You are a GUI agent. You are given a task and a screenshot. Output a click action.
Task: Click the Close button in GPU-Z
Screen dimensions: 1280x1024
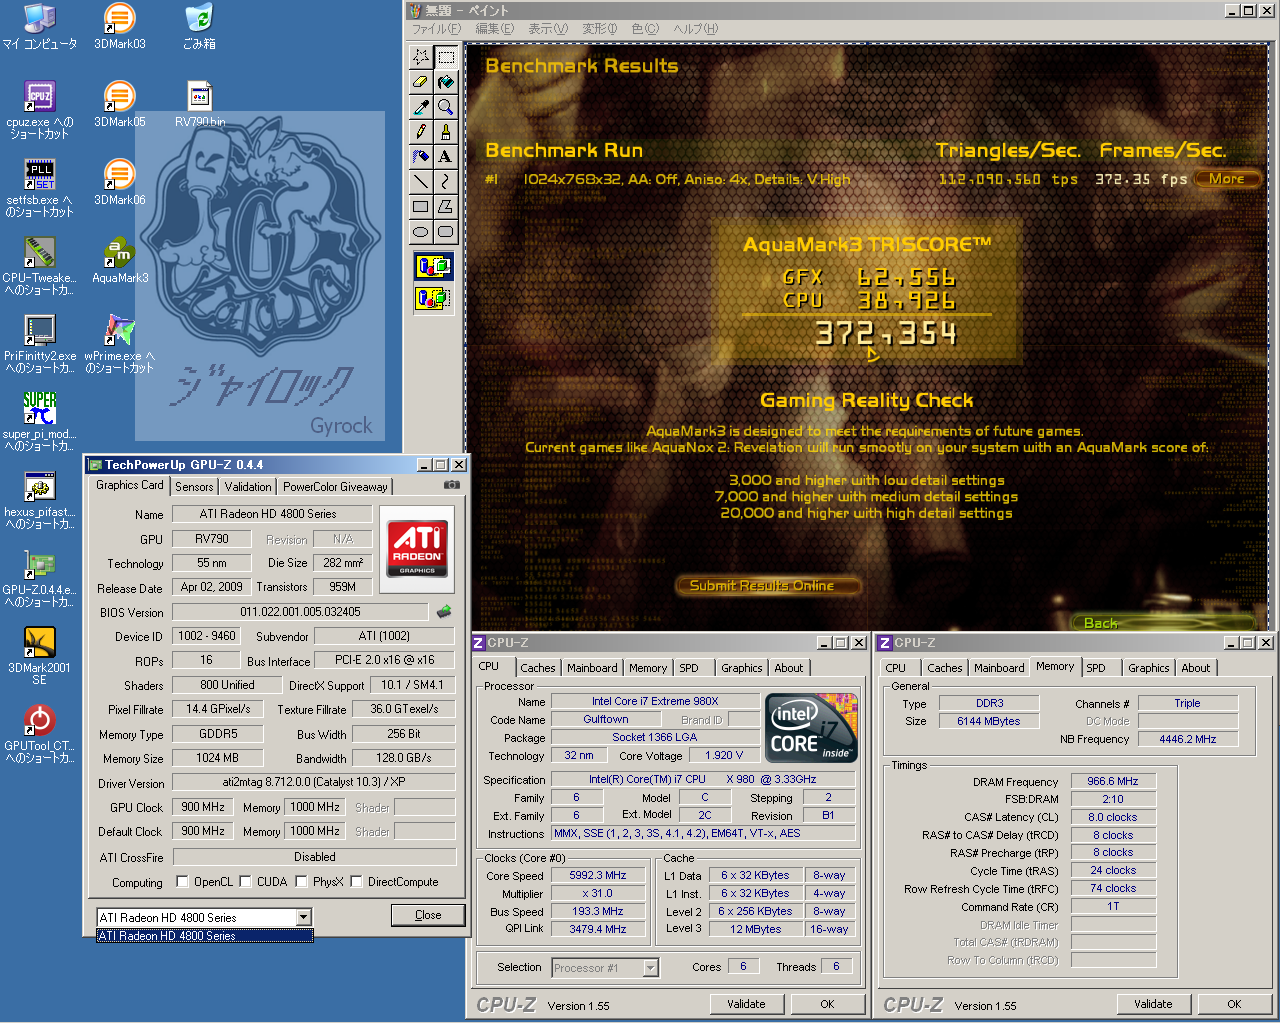point(428,915)
